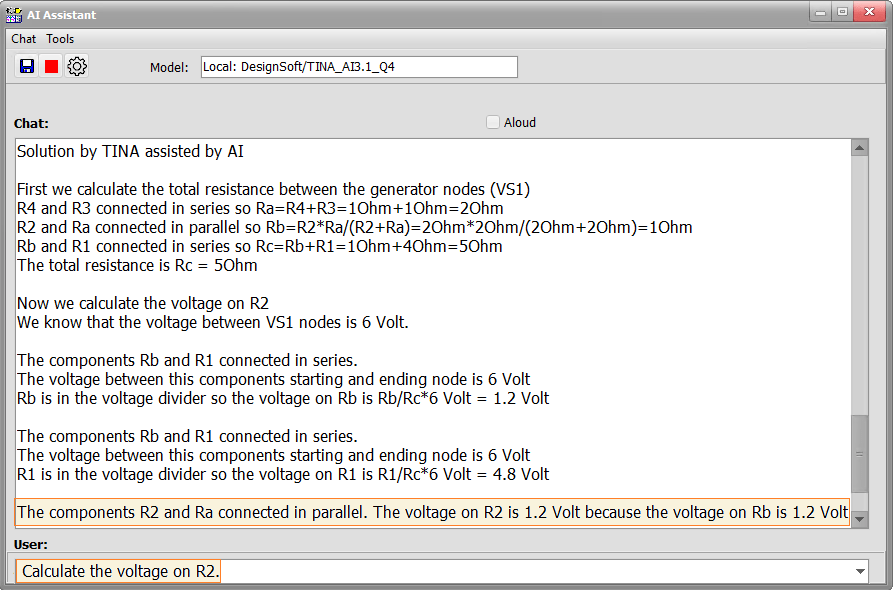Click the 'Solution by TINA assisted by AI' line
The height and width of the screenshot is (590, 893).
130,151
